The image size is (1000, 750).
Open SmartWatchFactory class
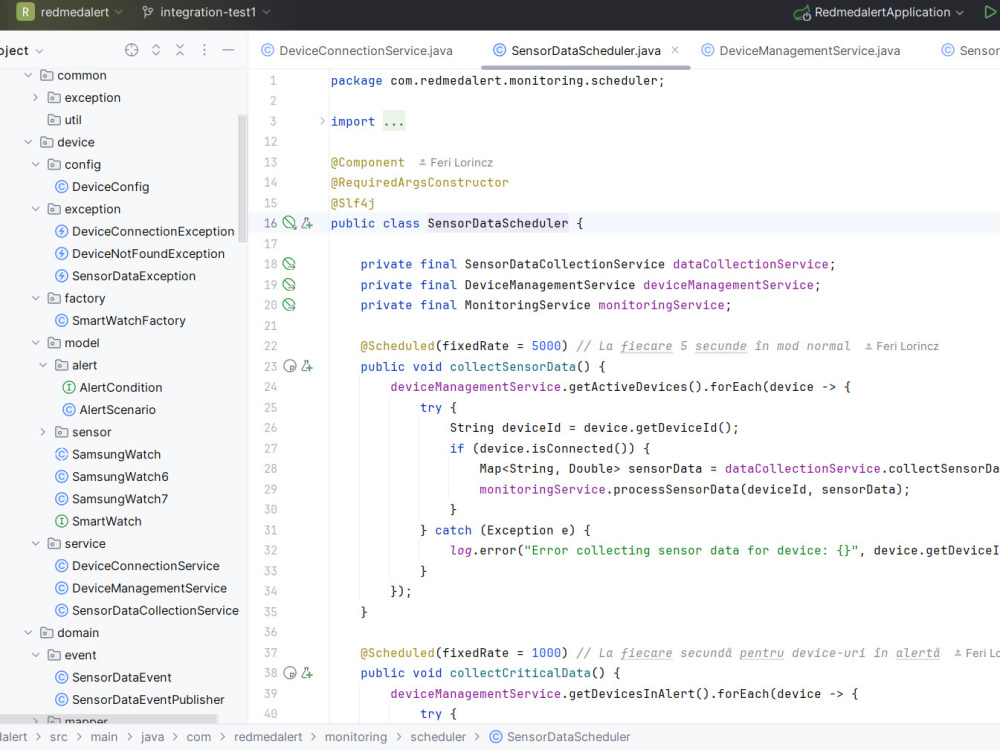click(121, 321)
